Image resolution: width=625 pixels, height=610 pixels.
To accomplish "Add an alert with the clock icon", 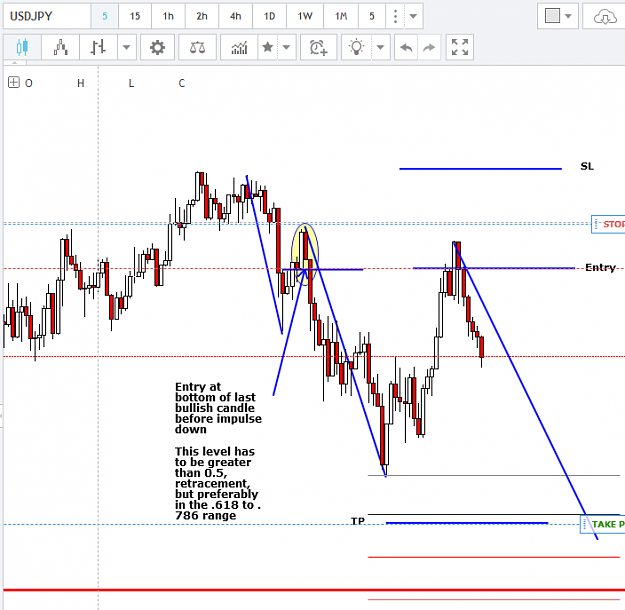I will tap(318, 47).
